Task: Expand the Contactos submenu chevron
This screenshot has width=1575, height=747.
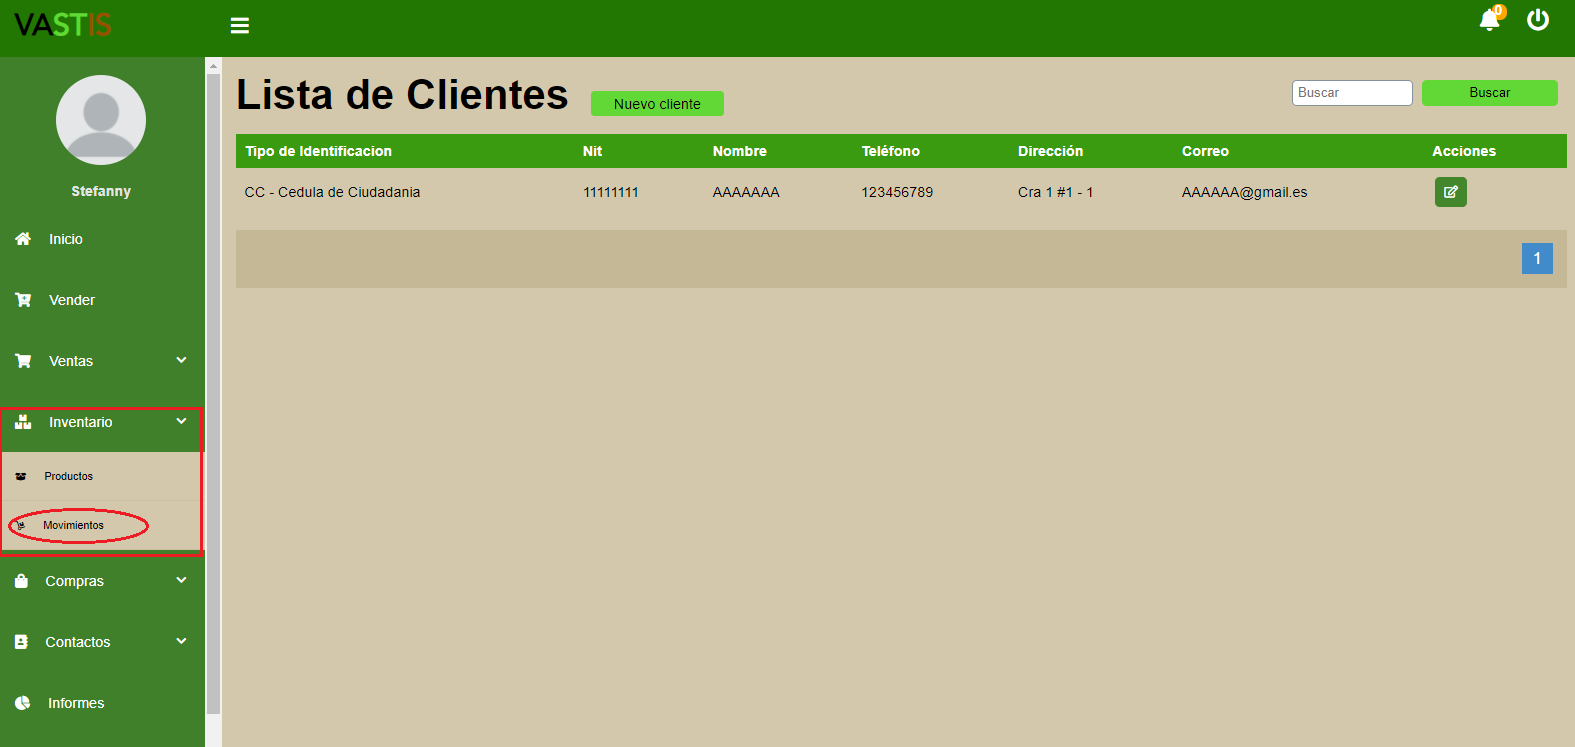Action: [181, 641]
